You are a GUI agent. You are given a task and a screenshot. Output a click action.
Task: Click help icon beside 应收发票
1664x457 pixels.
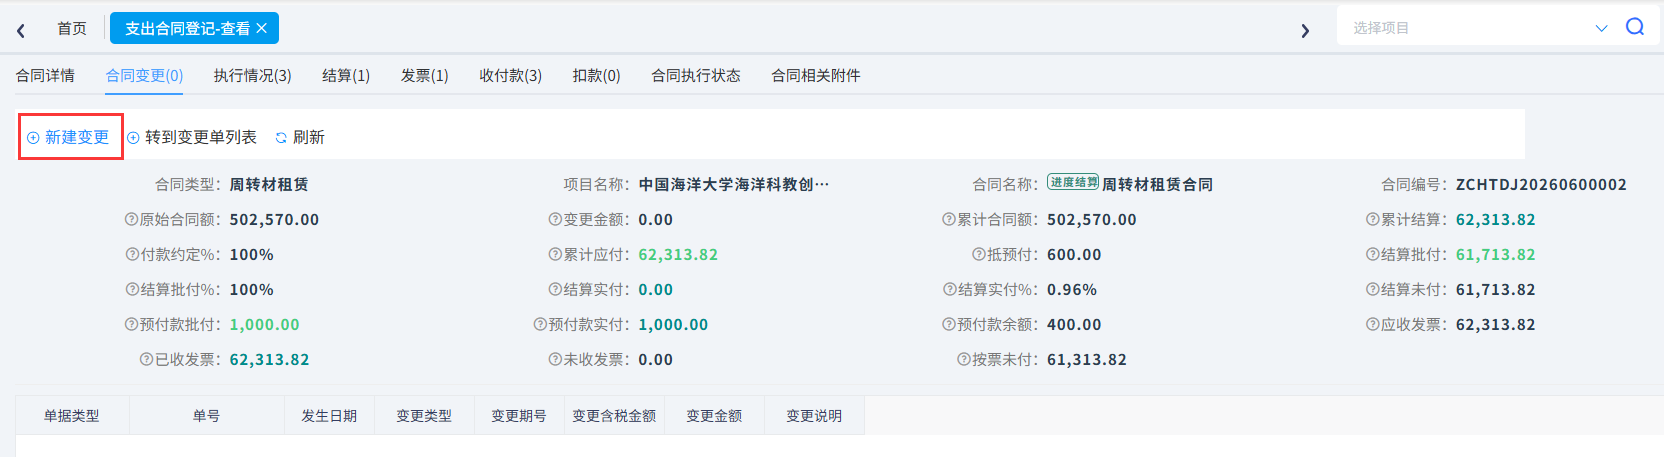pos(1373,324)
